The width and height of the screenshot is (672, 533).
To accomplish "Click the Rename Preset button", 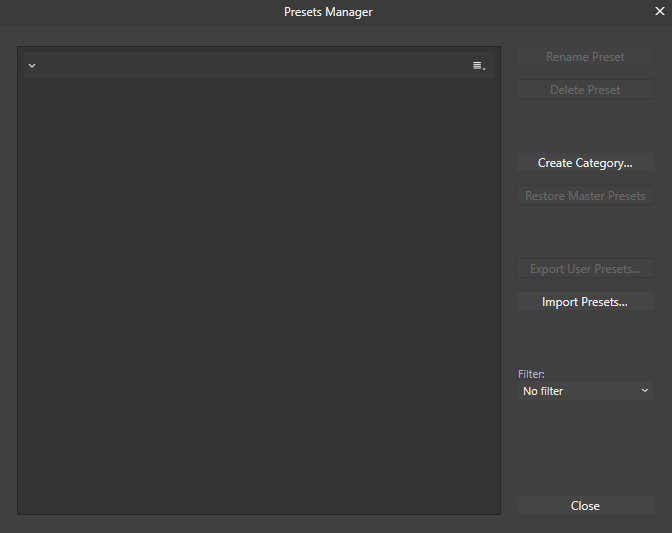I will [585, 57].
